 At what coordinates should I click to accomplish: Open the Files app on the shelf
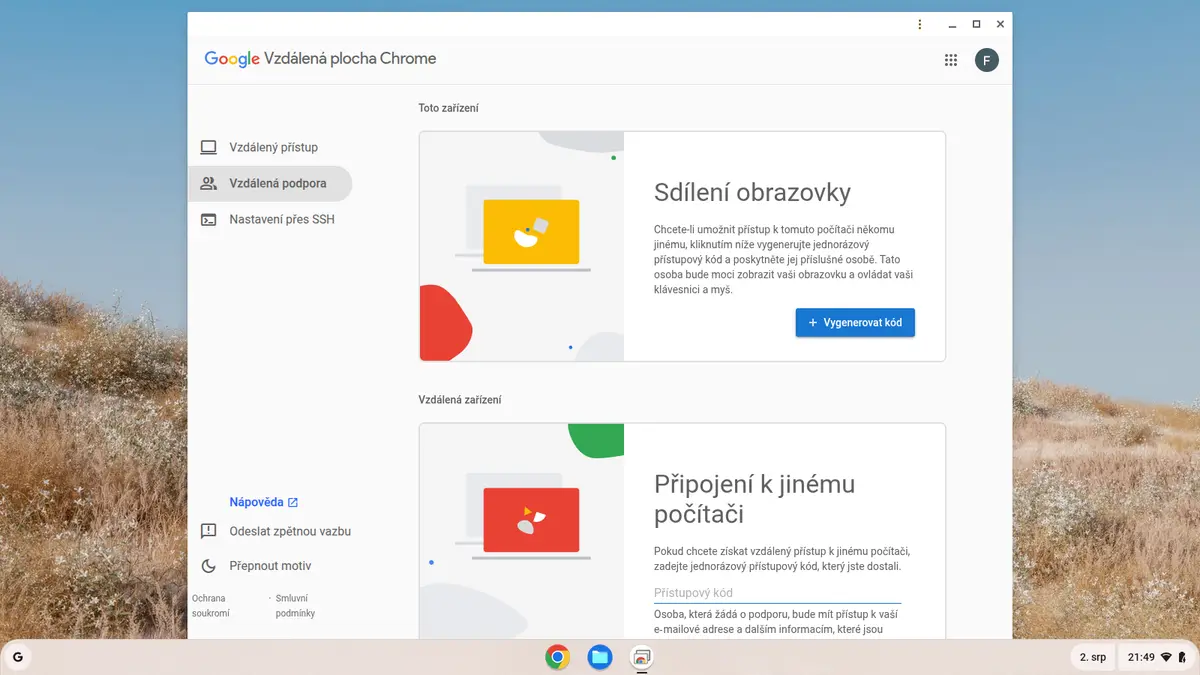click(600, 657)
